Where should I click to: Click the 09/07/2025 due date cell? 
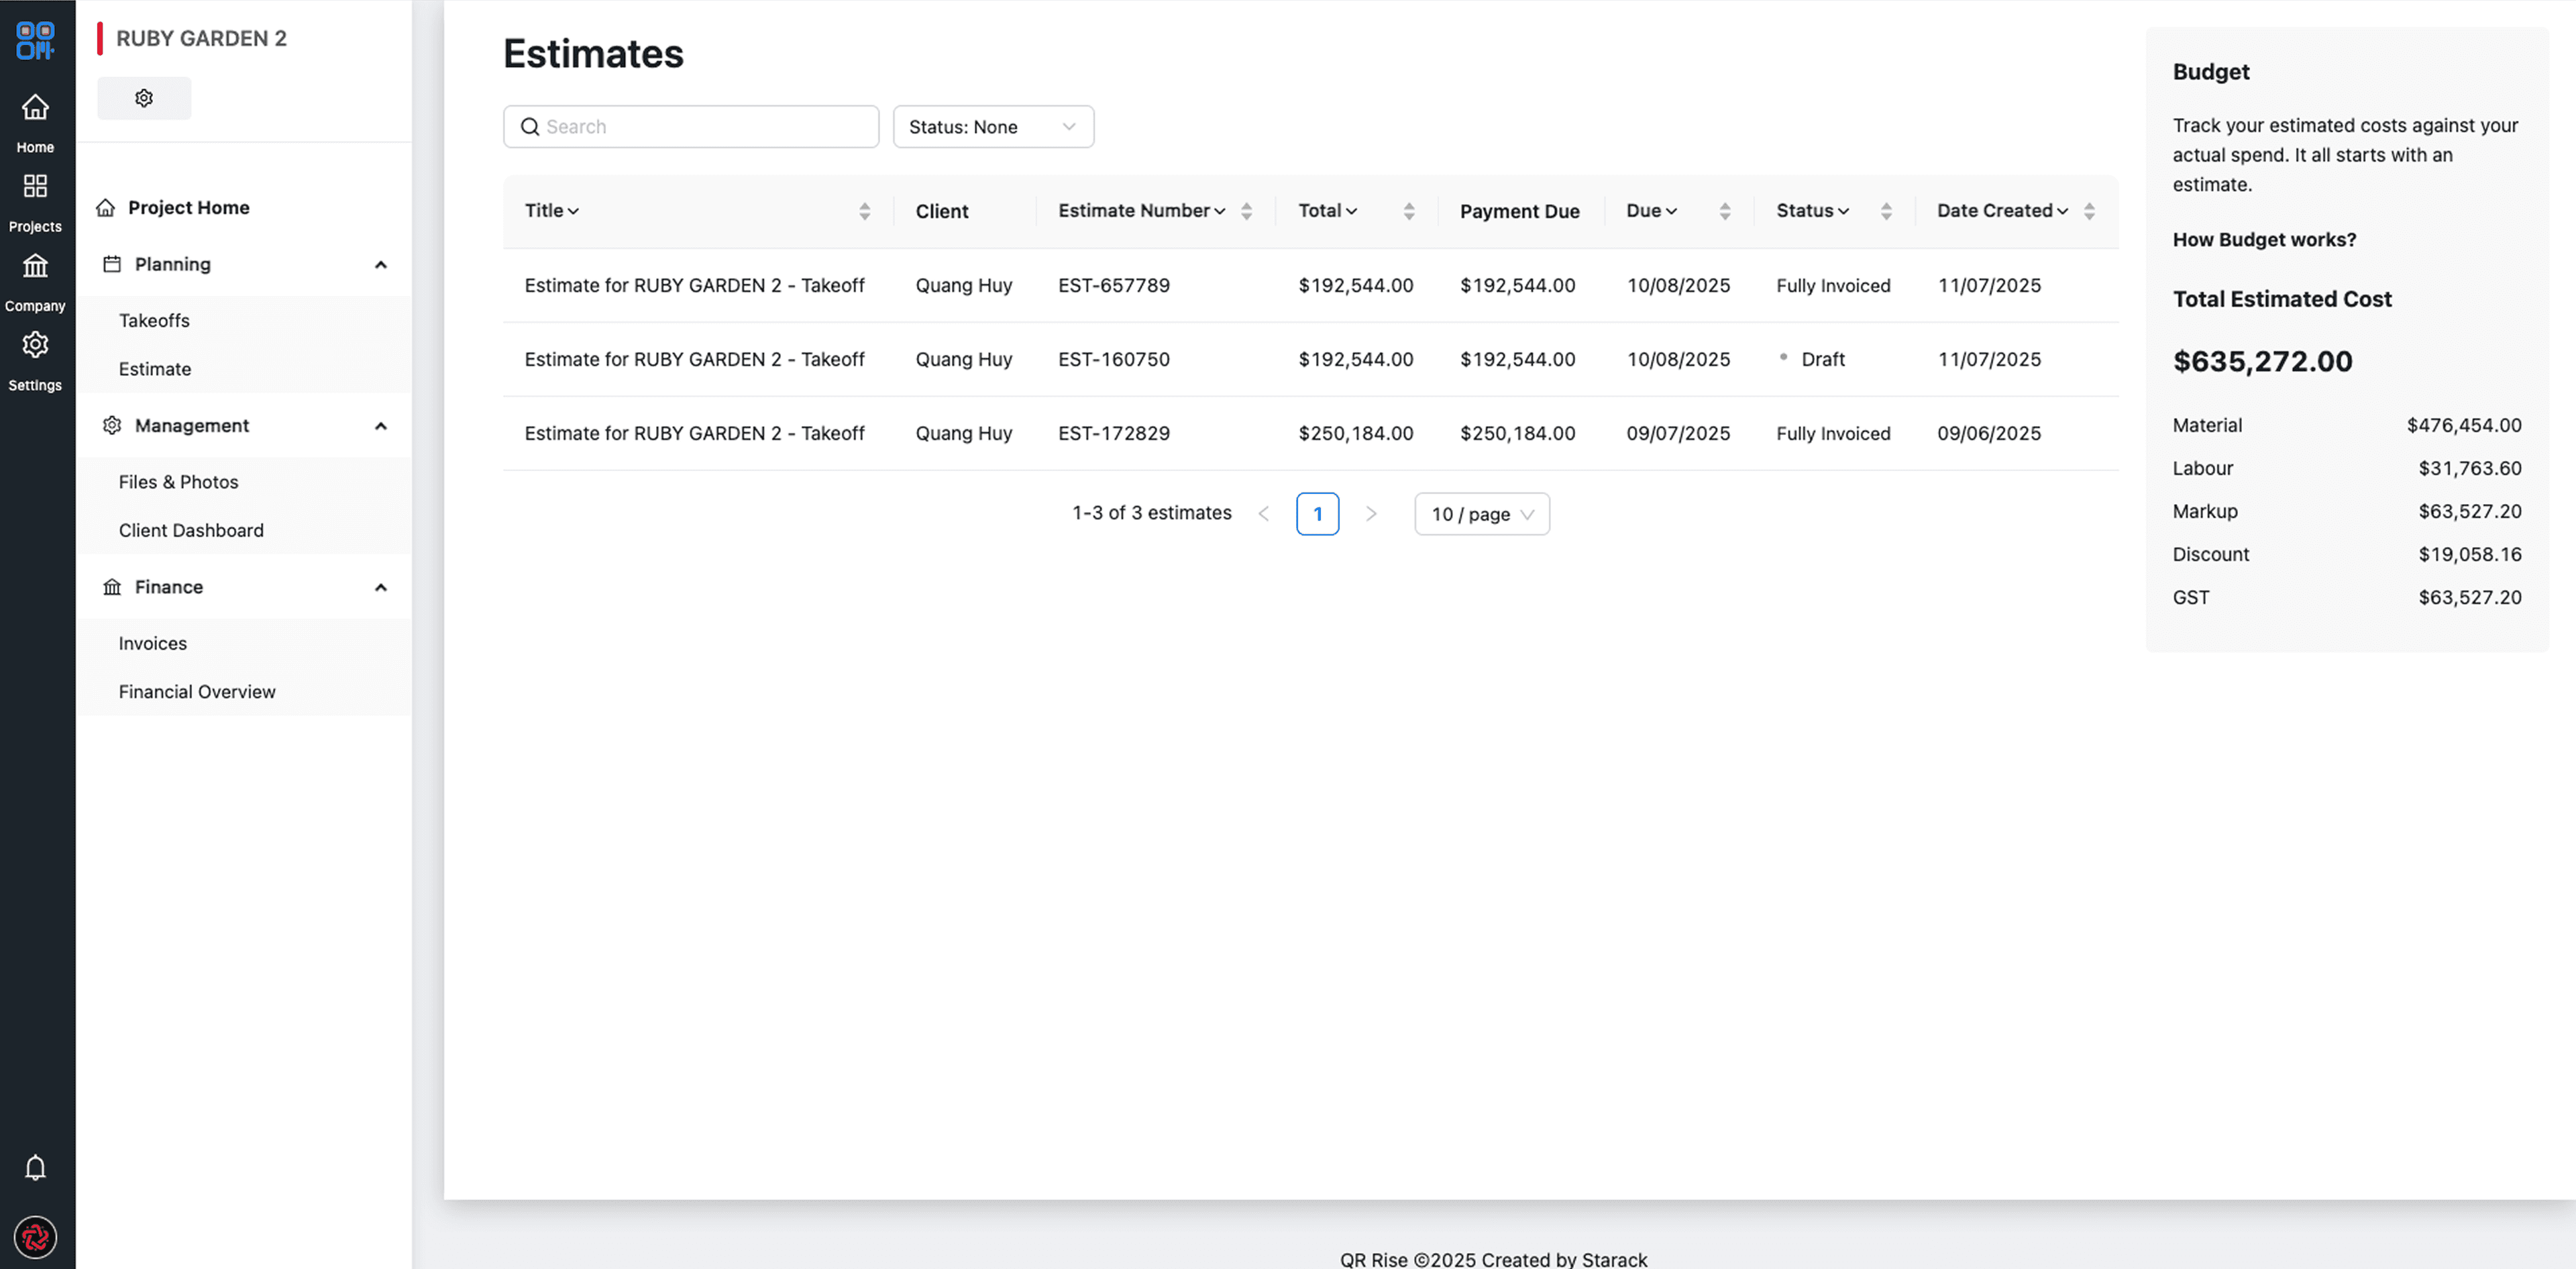click(1677, 434)
